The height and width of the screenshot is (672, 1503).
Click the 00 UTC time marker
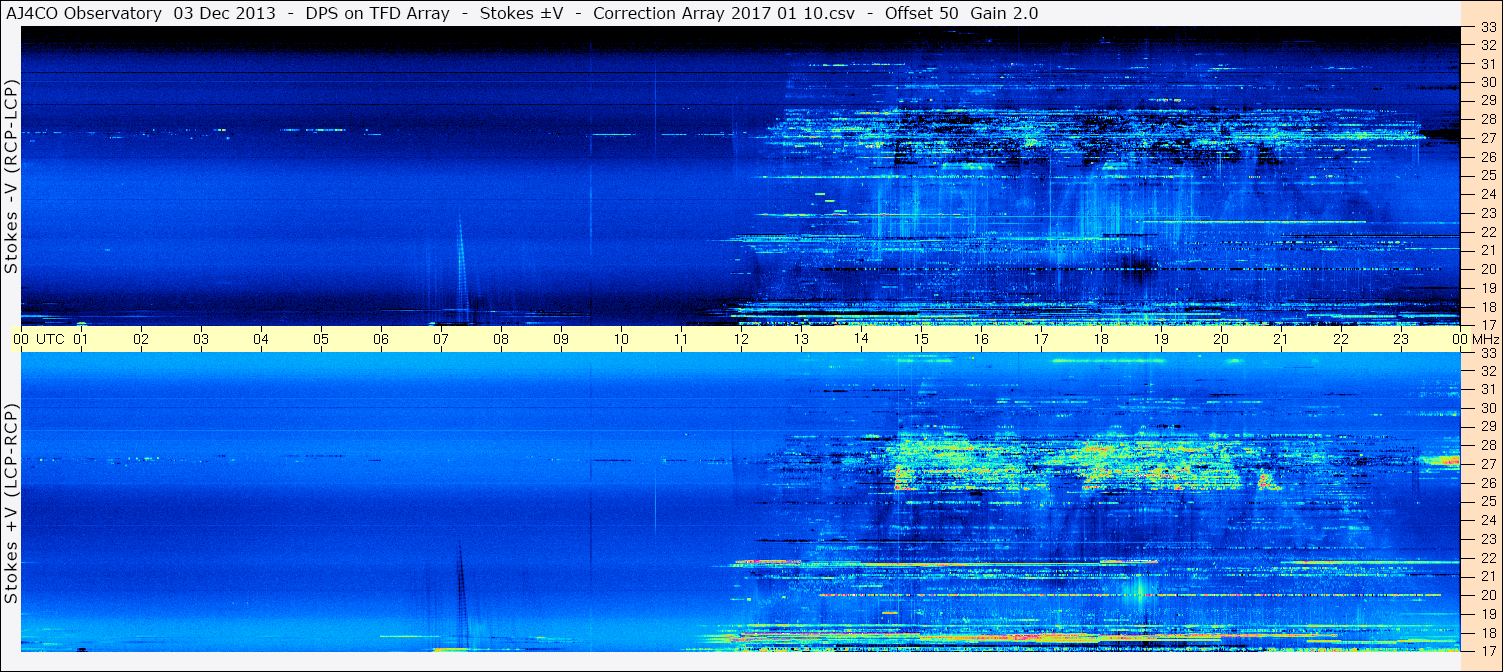39,339
